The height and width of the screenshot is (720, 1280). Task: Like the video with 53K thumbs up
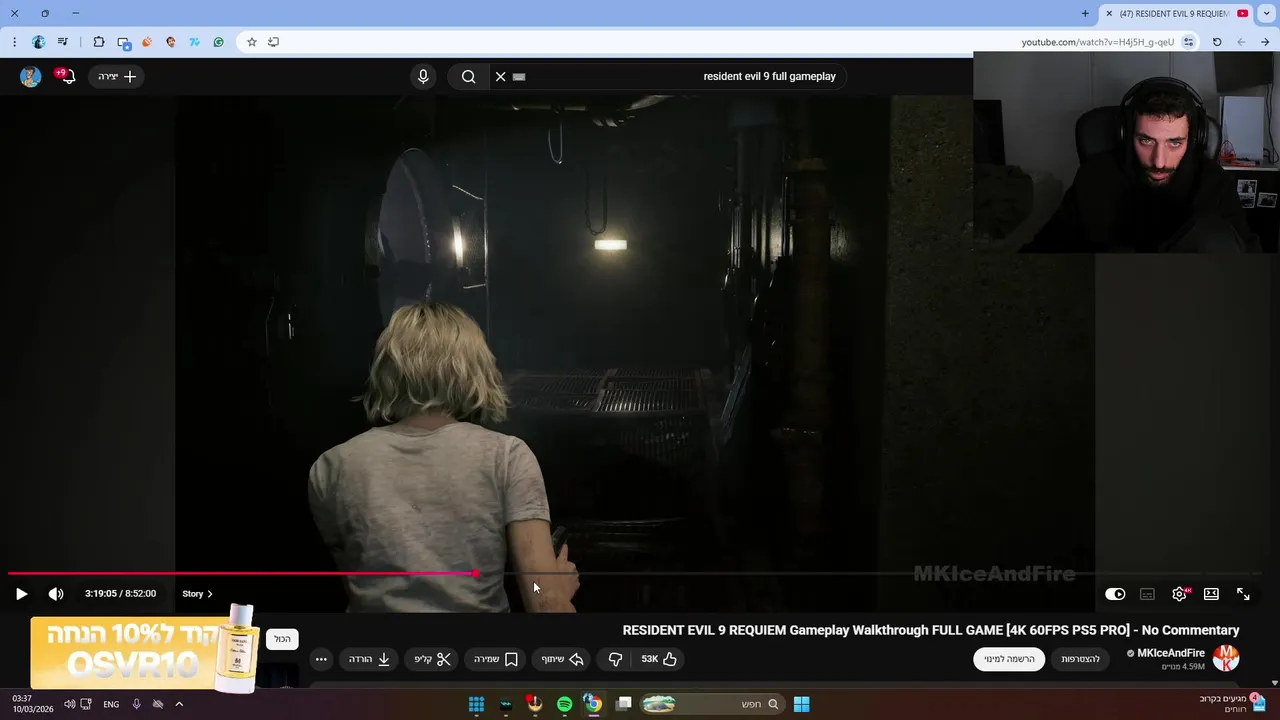[x=658, y=659]
